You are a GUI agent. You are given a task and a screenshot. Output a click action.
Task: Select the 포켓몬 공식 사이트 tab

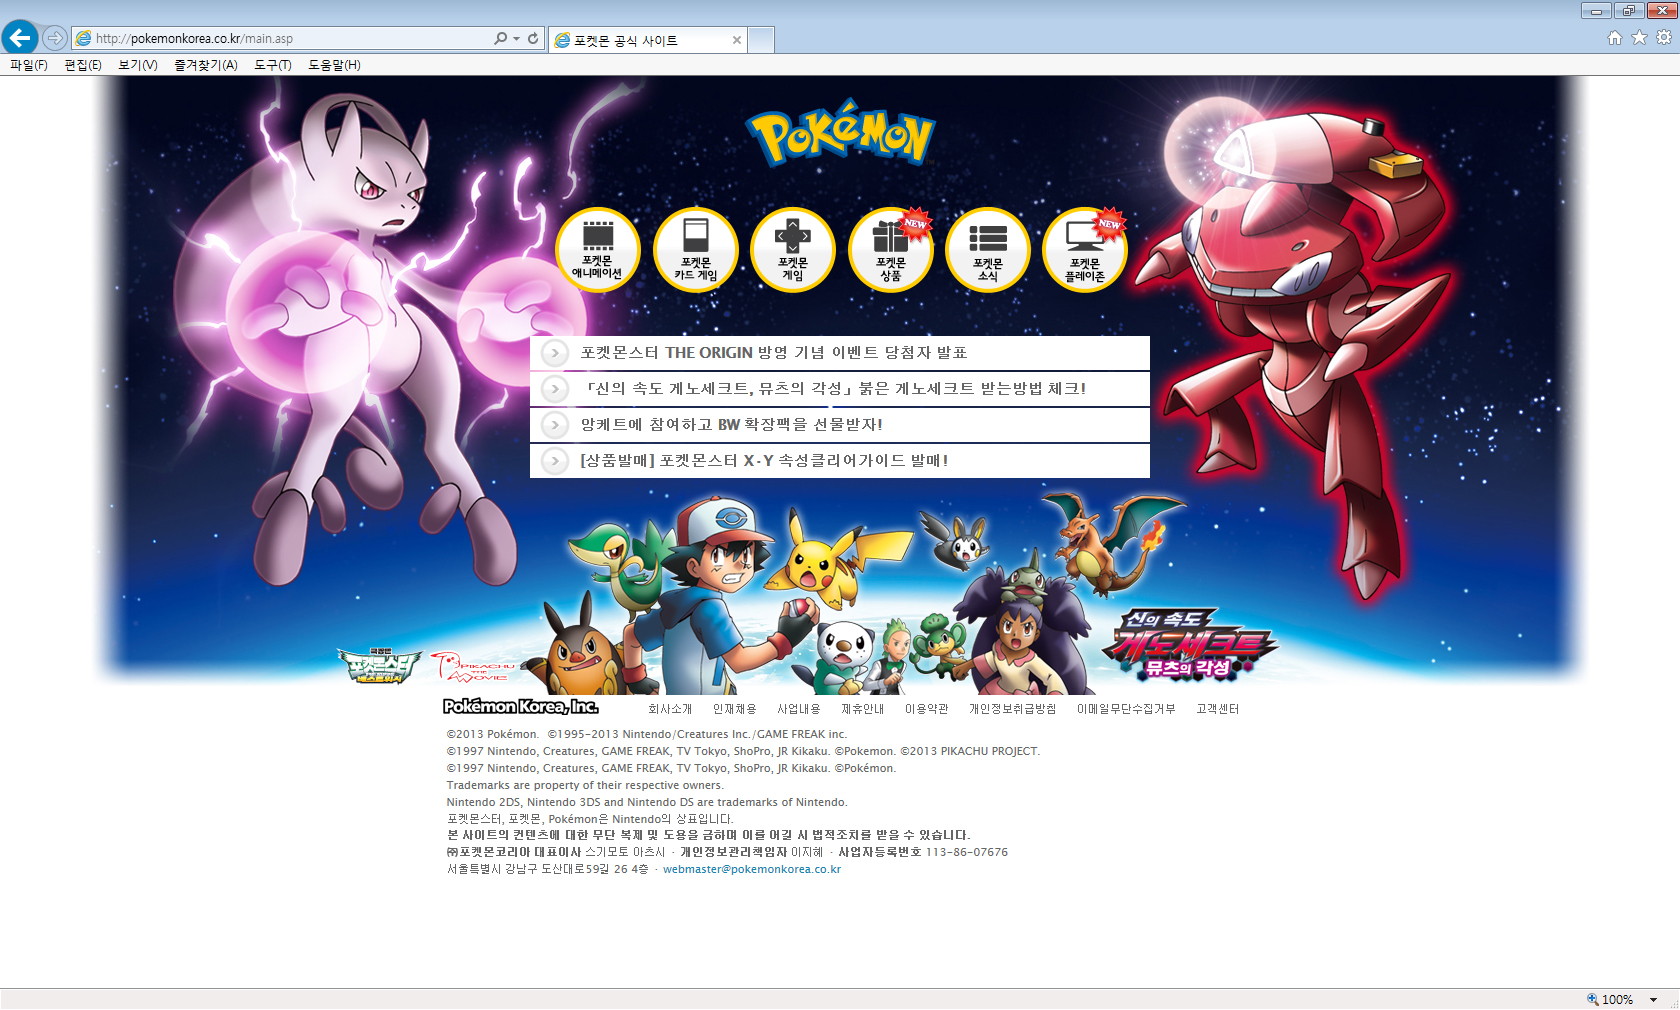click(648, 40)
